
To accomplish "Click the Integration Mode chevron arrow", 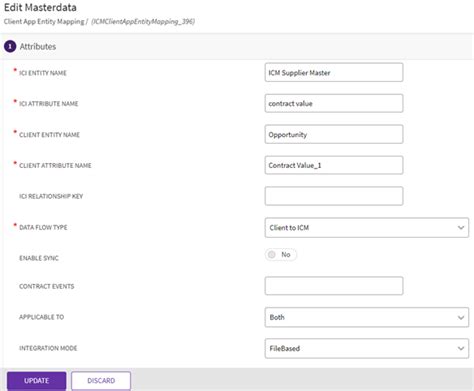I will (x=461, y=348).
